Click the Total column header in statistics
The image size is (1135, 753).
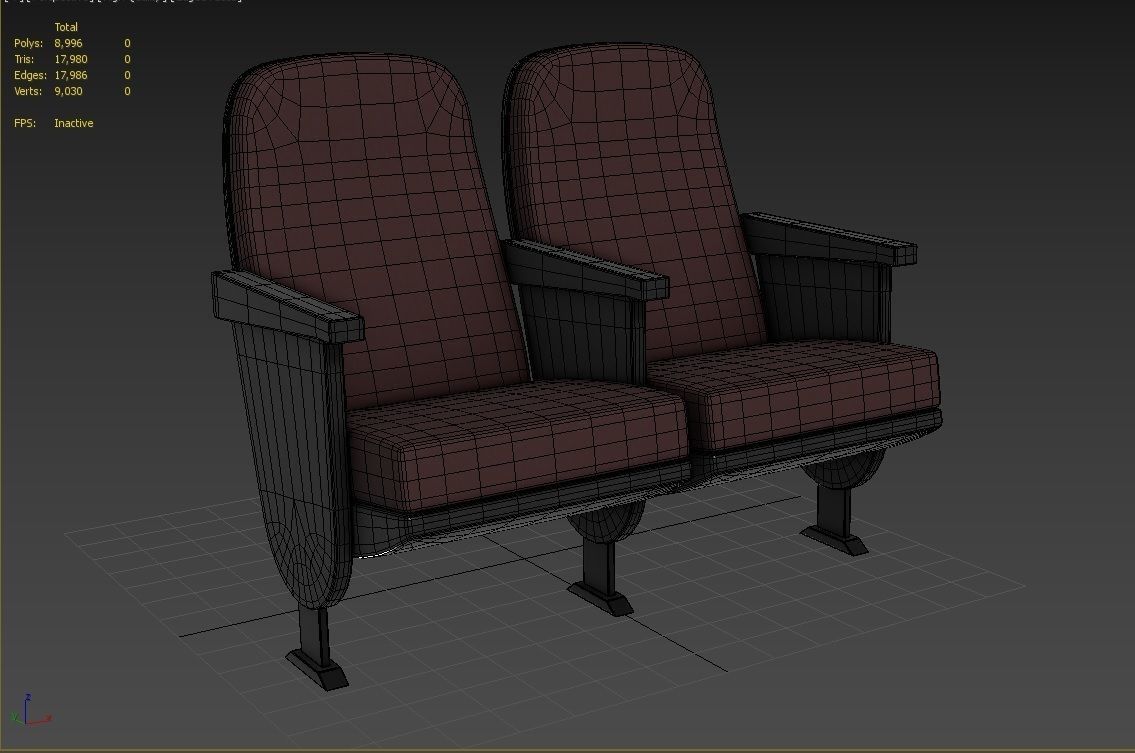click(66, 28)
